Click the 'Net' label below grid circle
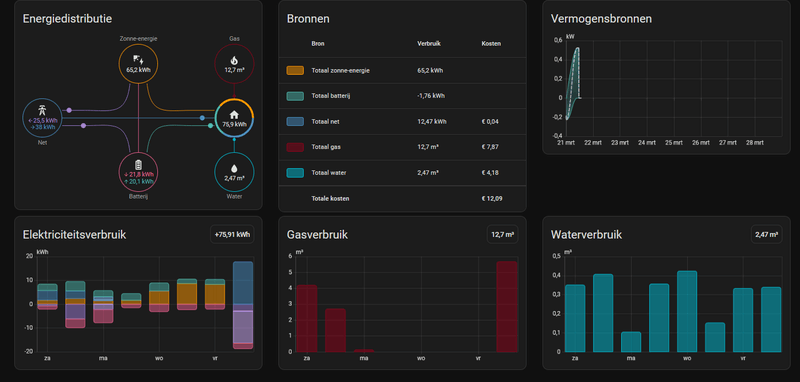The width and height of the screenshot is (800, 382). [x=42, y=143]
